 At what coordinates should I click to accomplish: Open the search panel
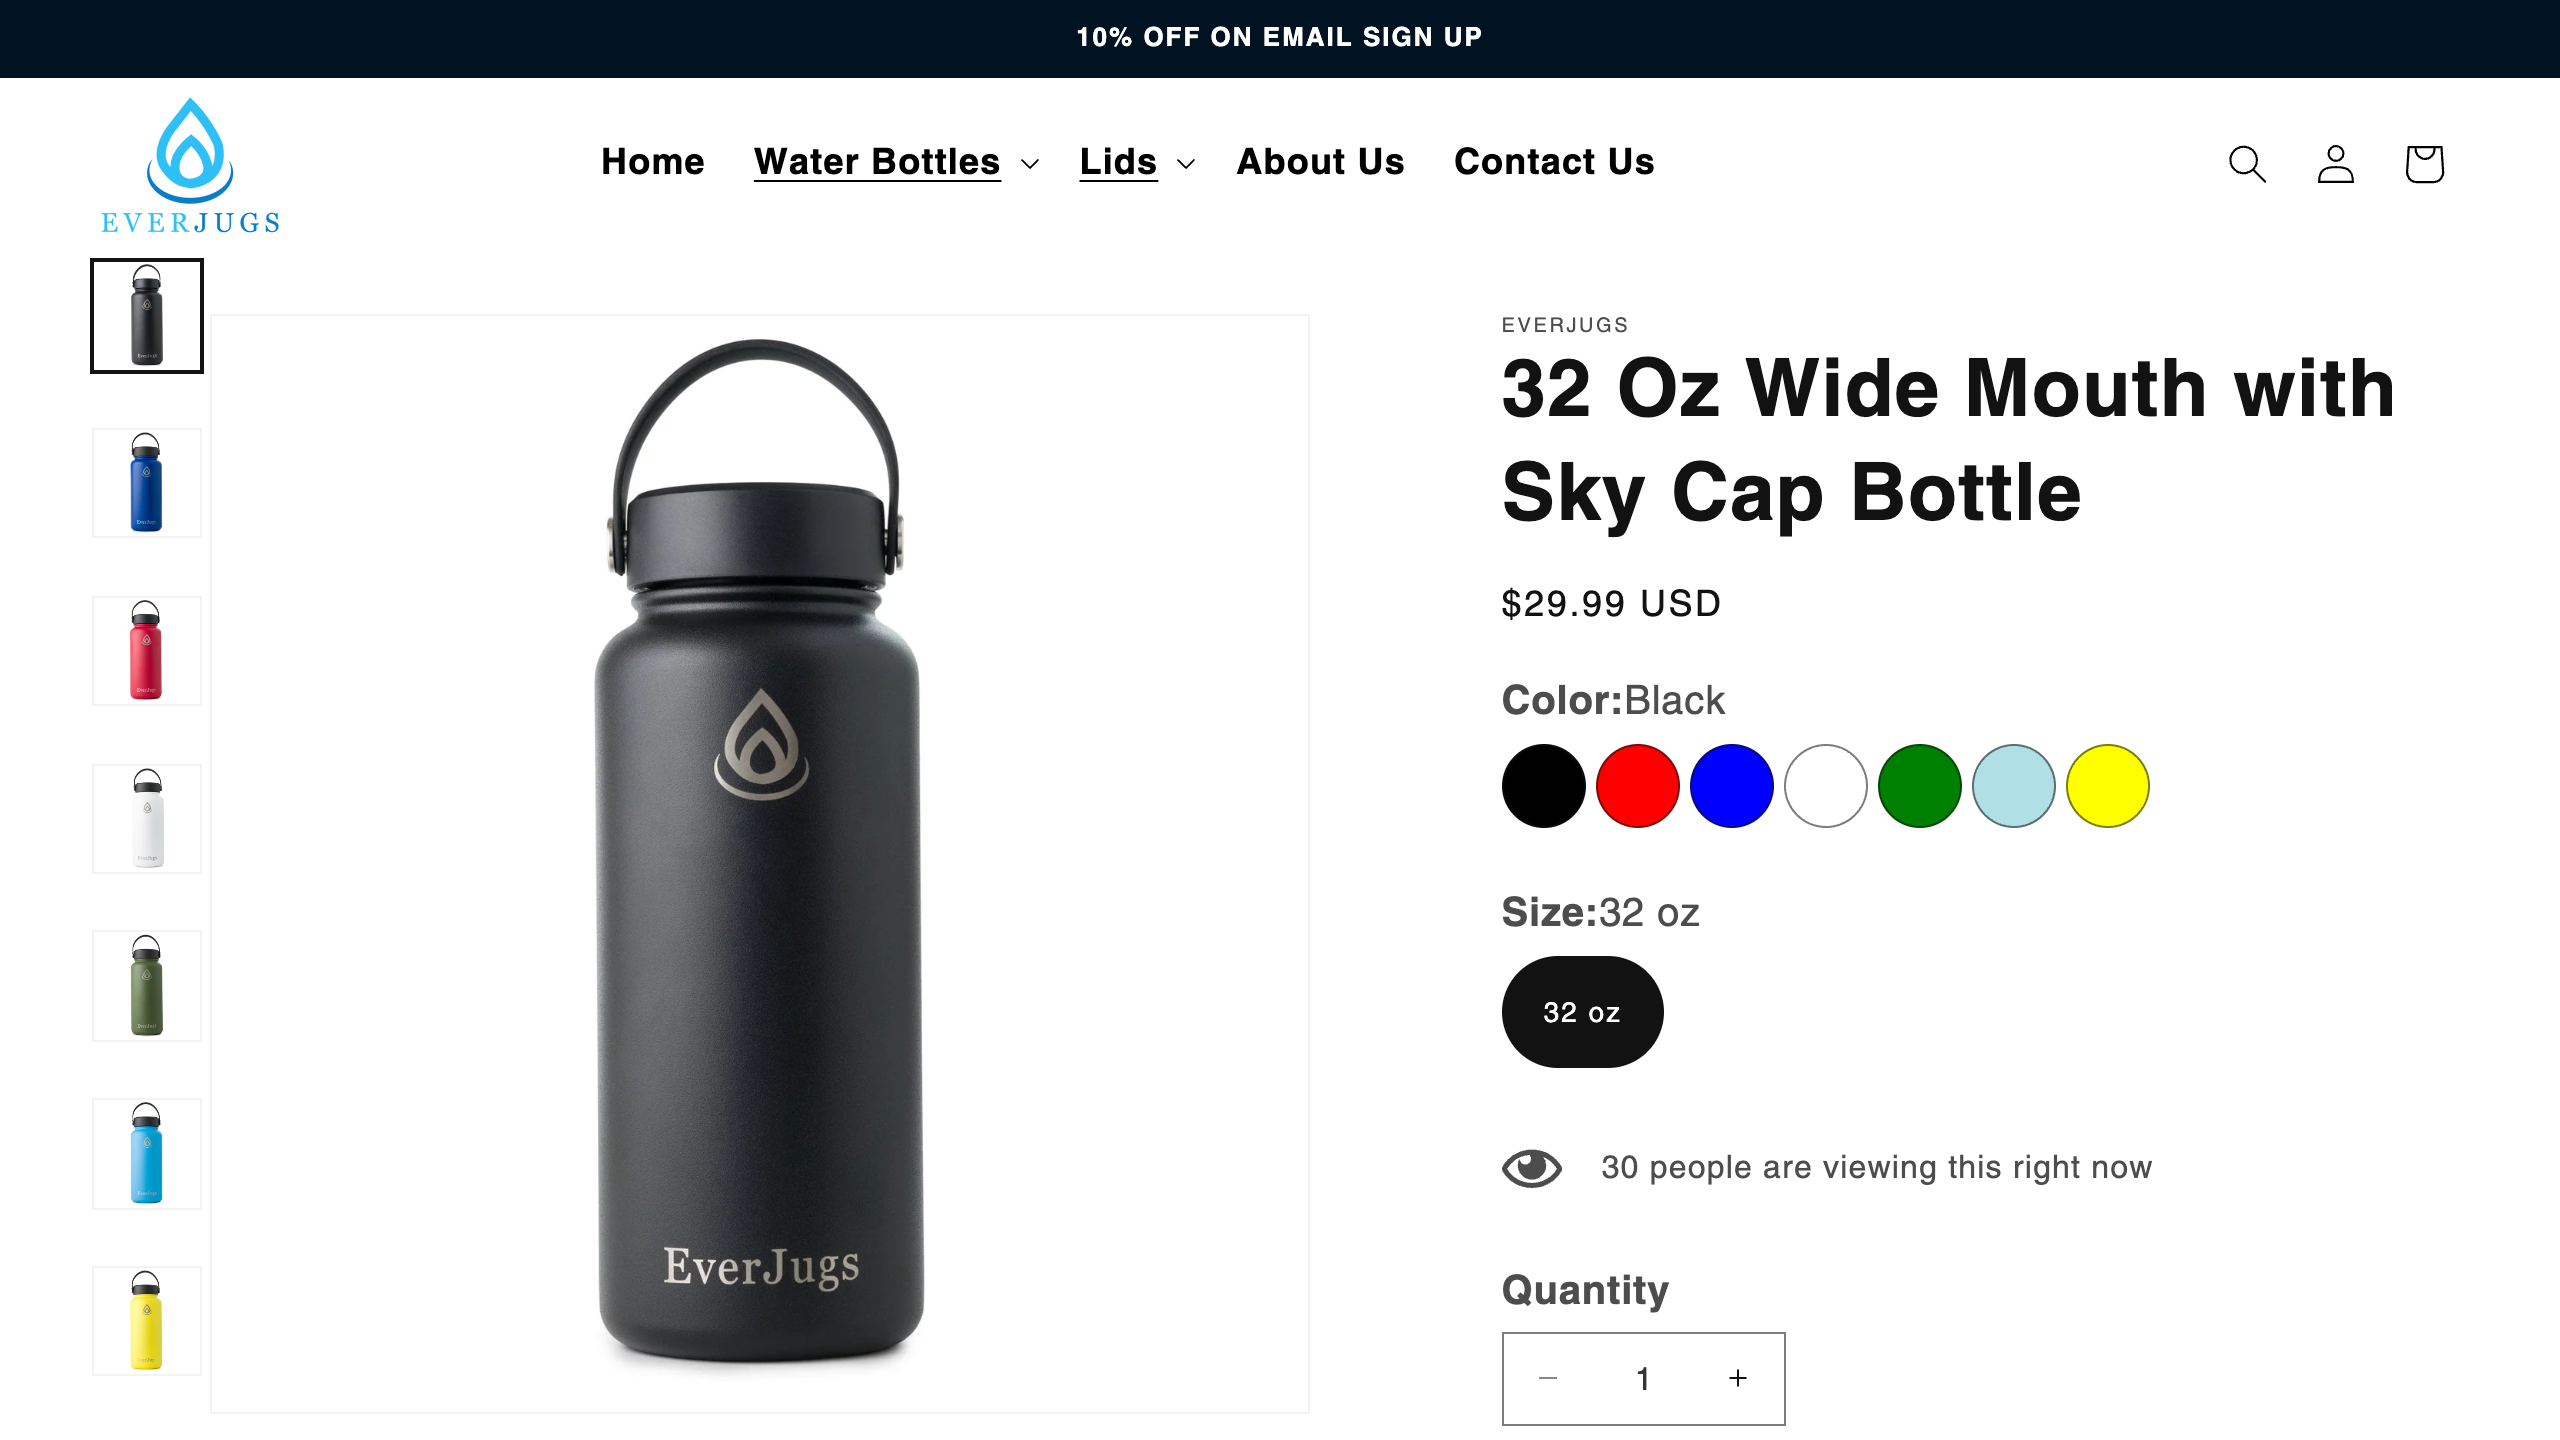pos(2247,163)
